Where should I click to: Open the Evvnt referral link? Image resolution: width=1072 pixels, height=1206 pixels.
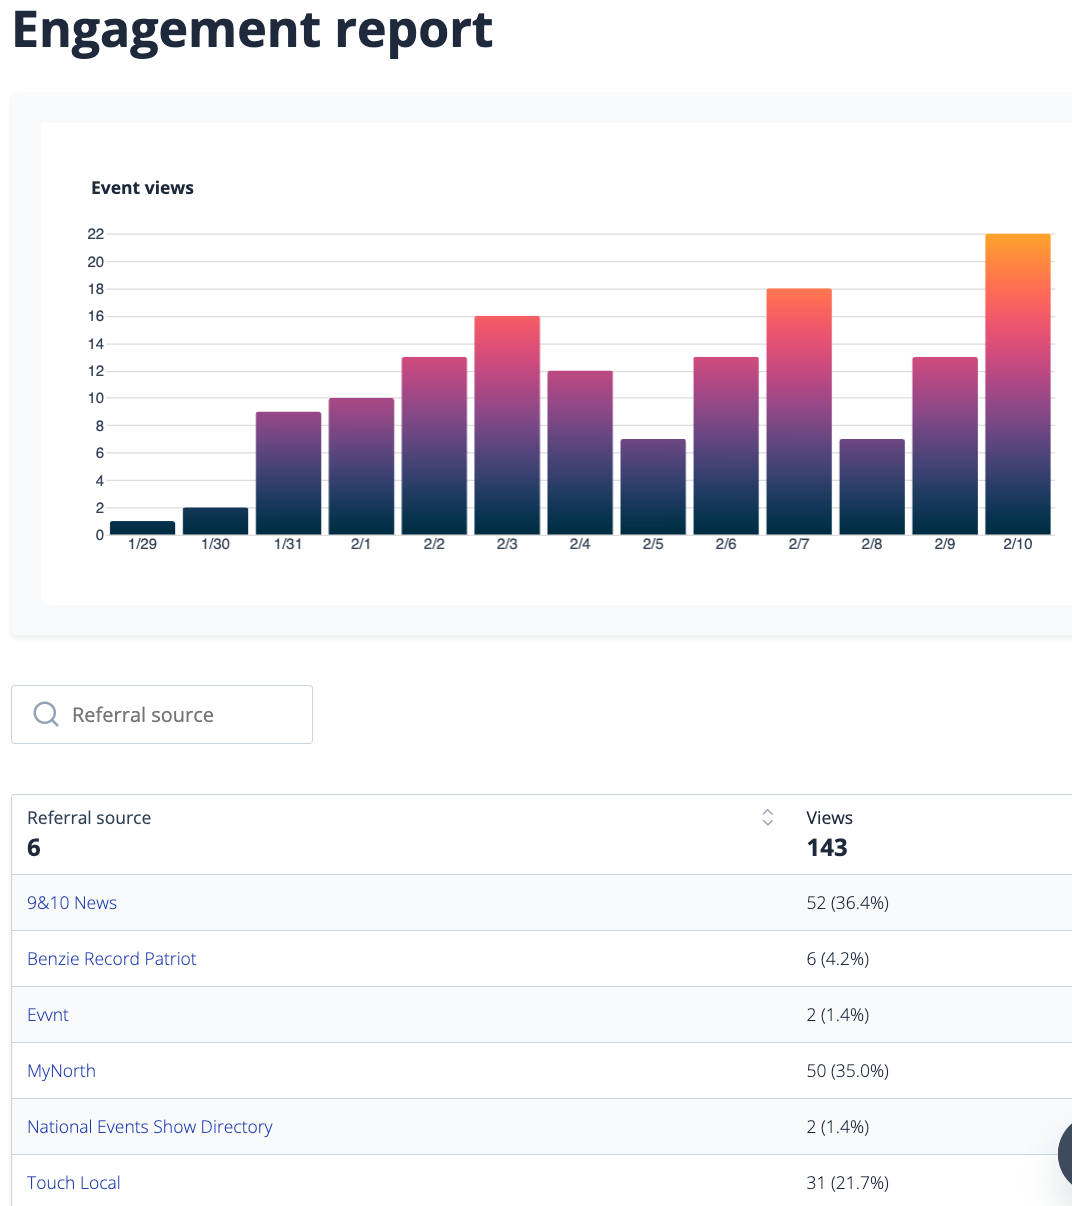pos(48,1015)
